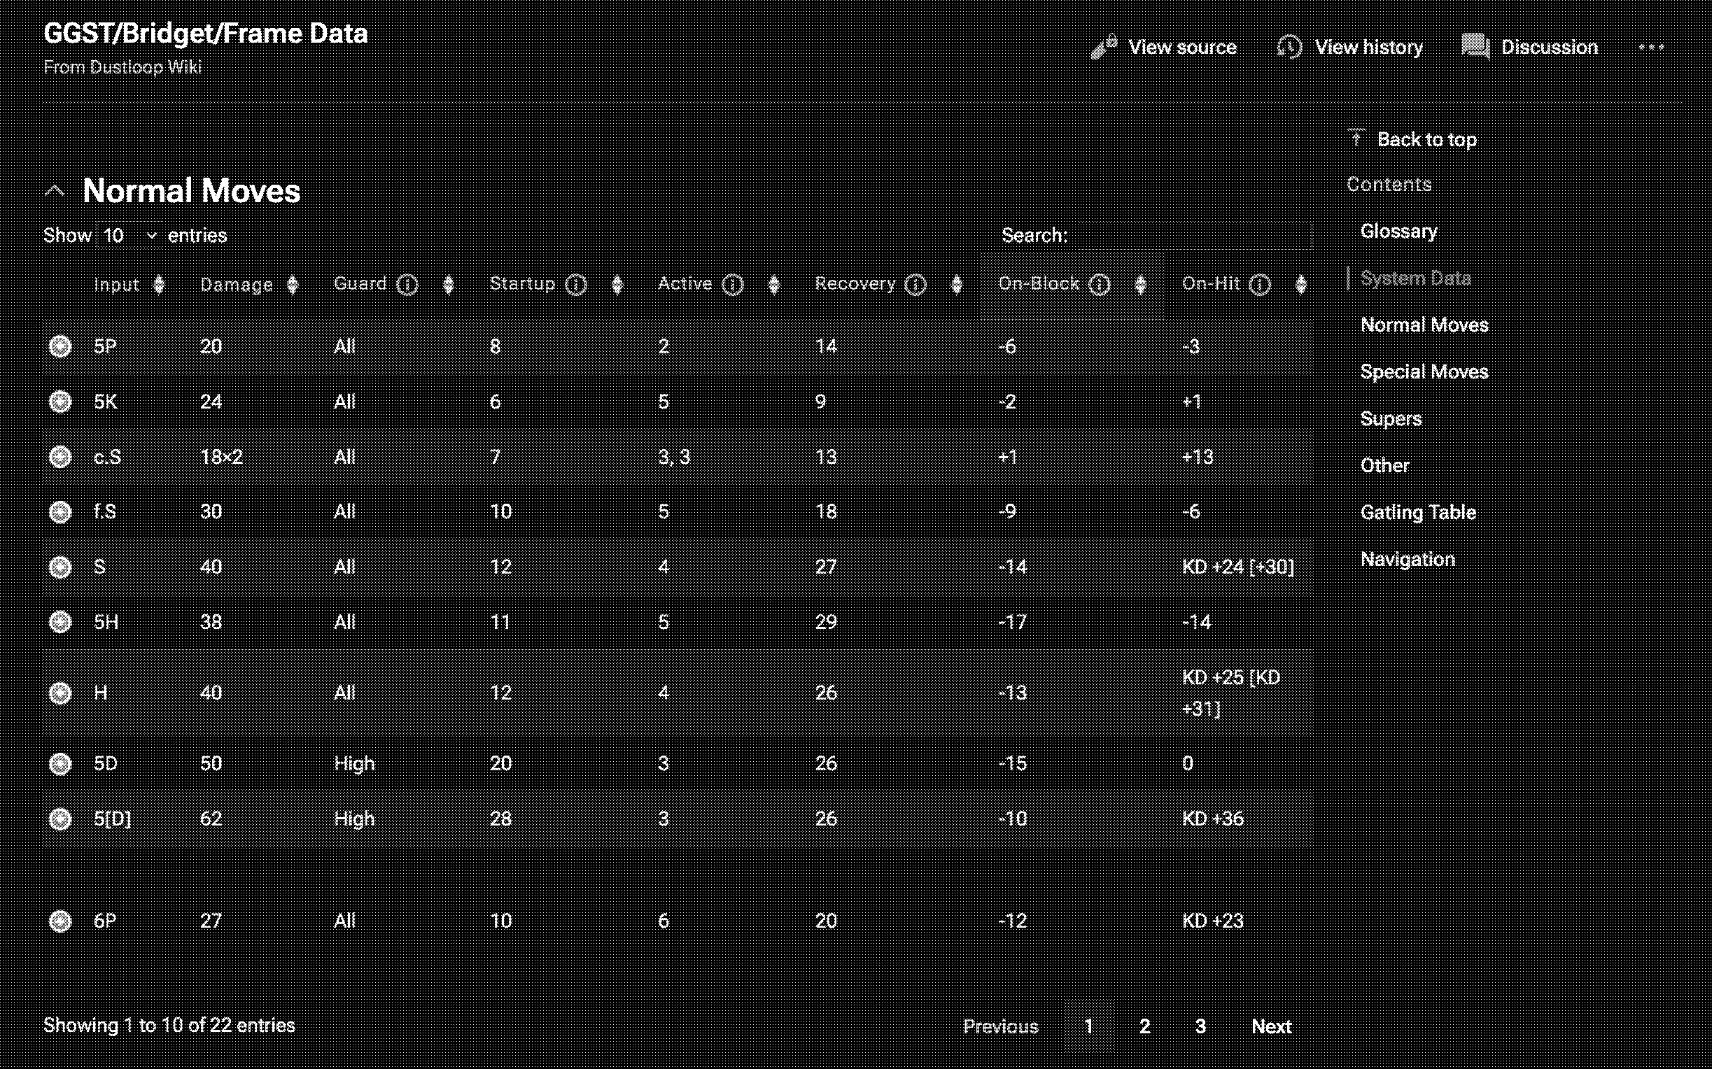This screenshot has width=1712, height=1069.
Task: Open the Special Moves link
Action: click(x=1423, y=371)
